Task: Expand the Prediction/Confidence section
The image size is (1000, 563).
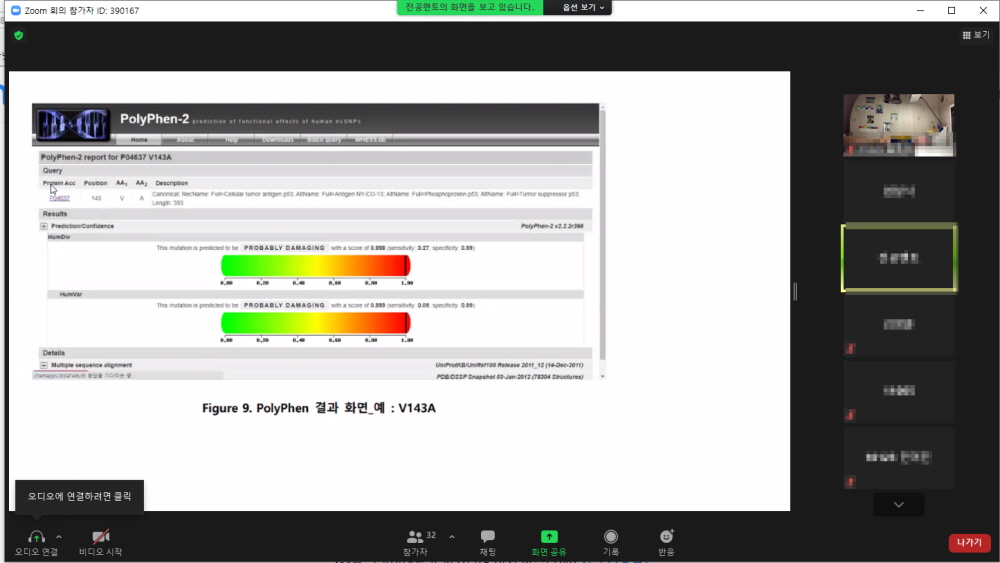Action: click(x=44, y=226)
